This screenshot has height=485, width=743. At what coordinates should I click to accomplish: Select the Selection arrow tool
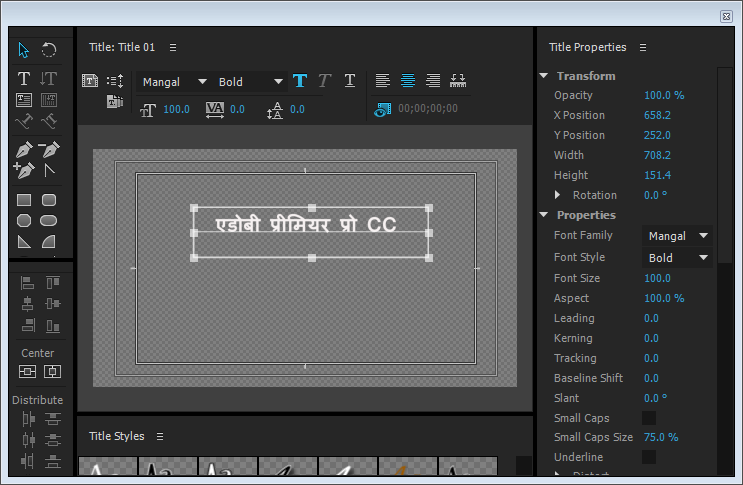tap(24, 50)
